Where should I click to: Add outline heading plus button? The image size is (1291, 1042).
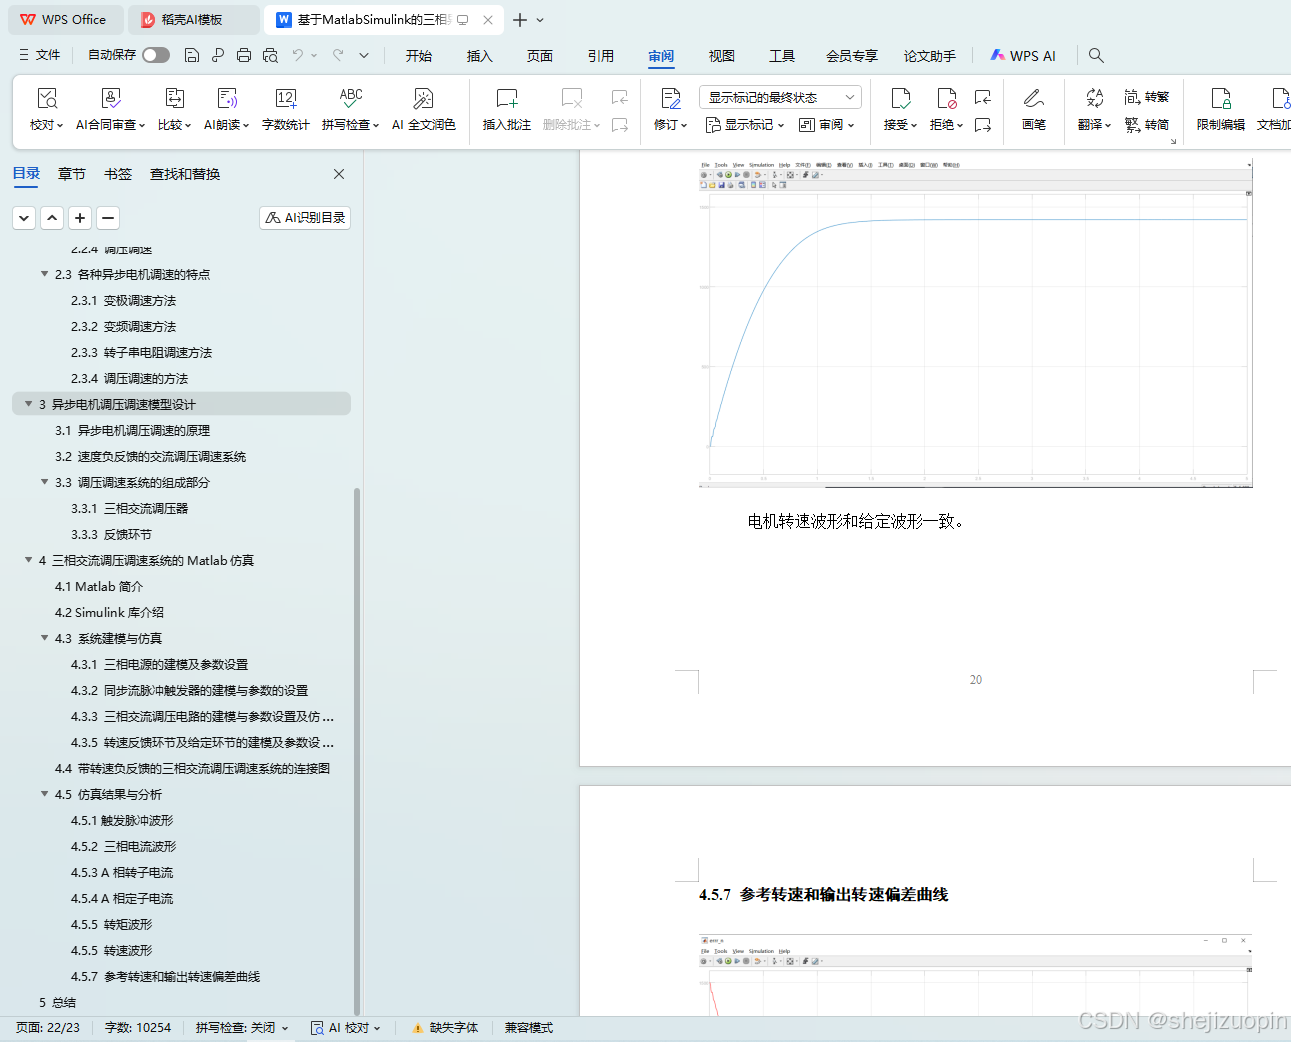tap(81, 218)
